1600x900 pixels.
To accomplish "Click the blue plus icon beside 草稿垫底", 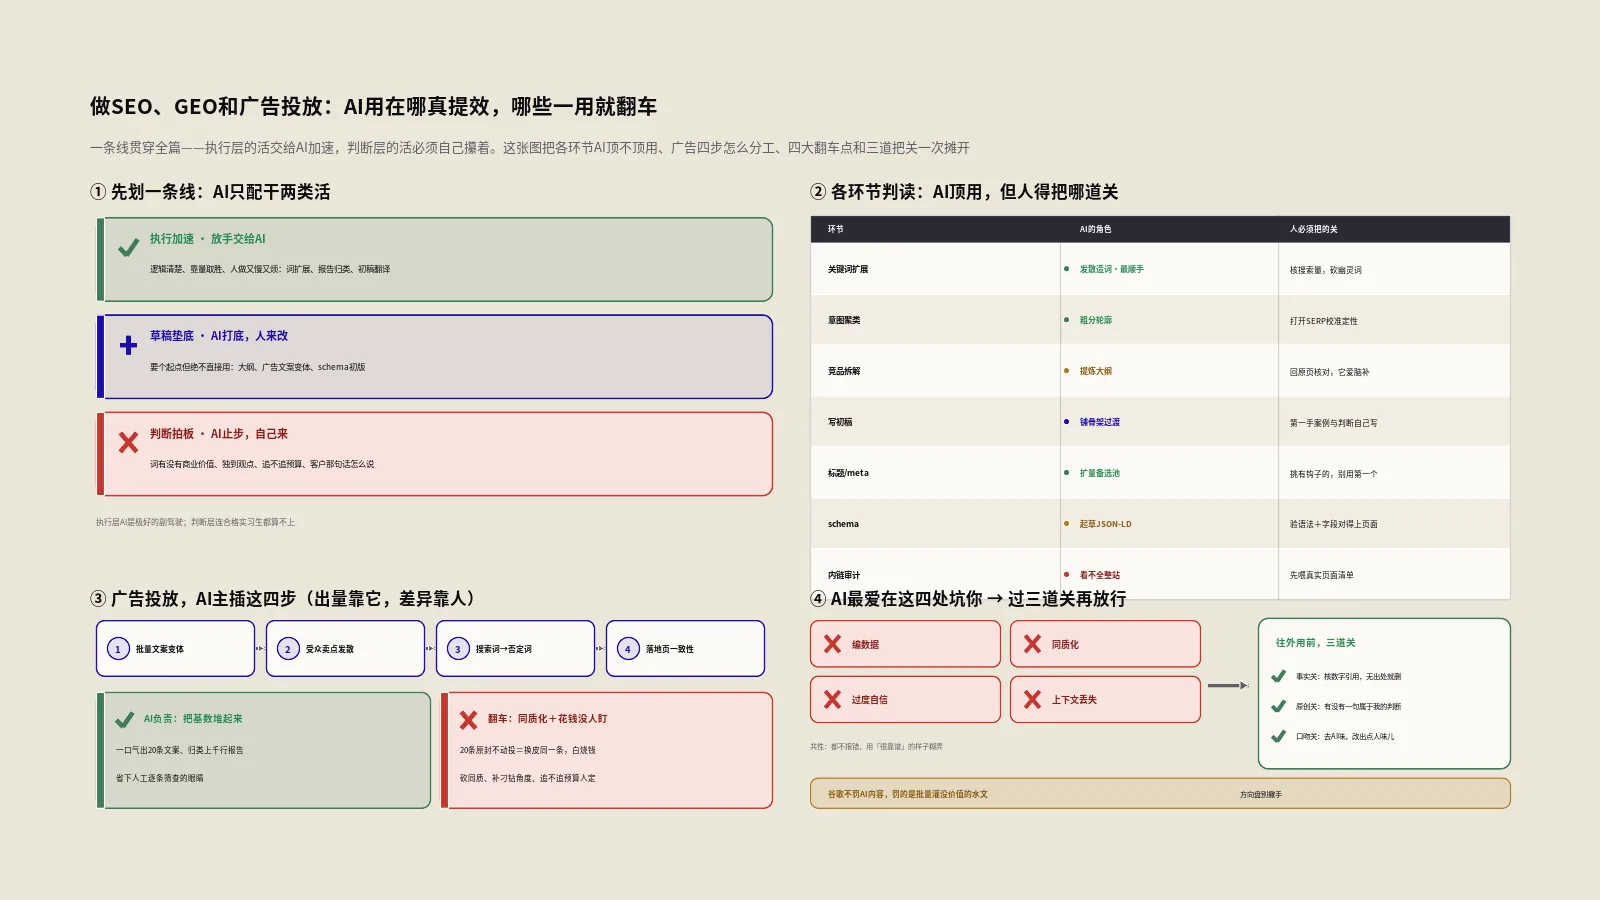I will pyautogui.click(x=128, y=345).
